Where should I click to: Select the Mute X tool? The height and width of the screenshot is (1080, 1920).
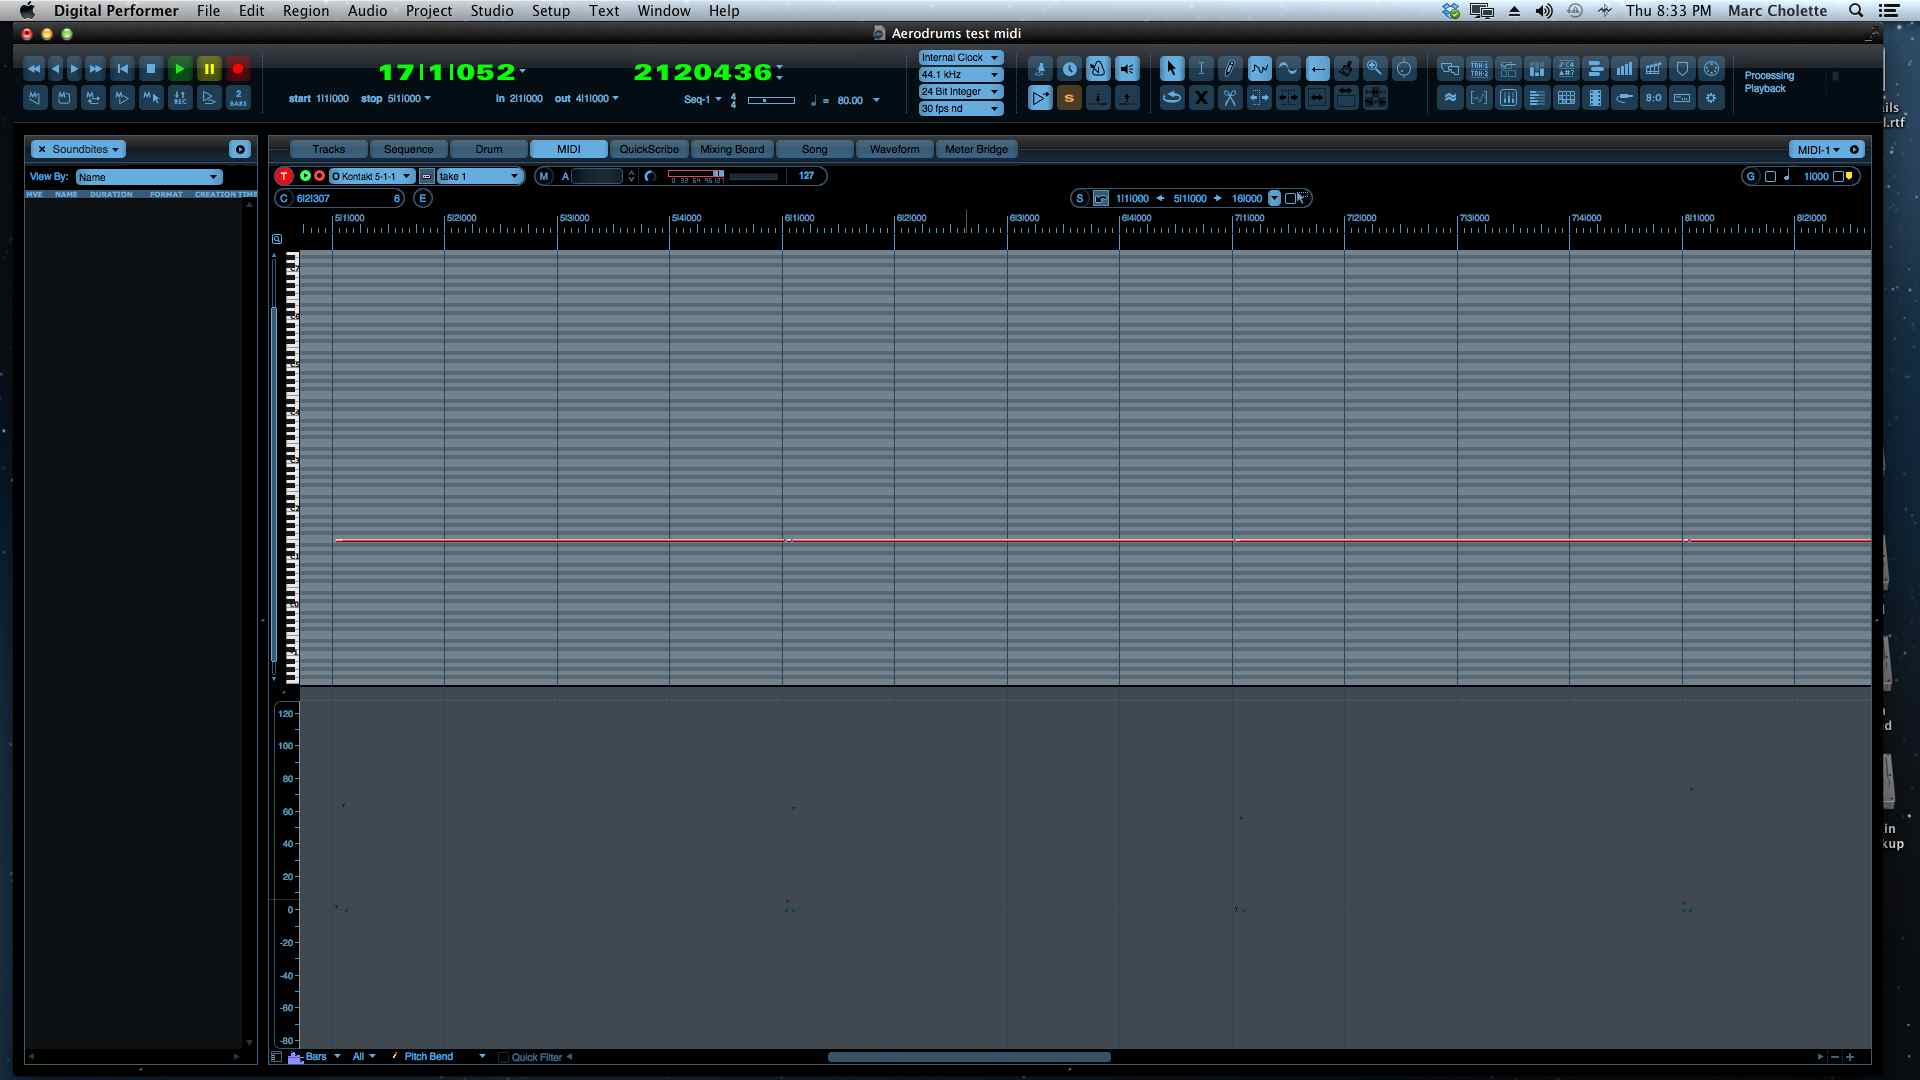pyautogui.click(x=1201, y=98)
